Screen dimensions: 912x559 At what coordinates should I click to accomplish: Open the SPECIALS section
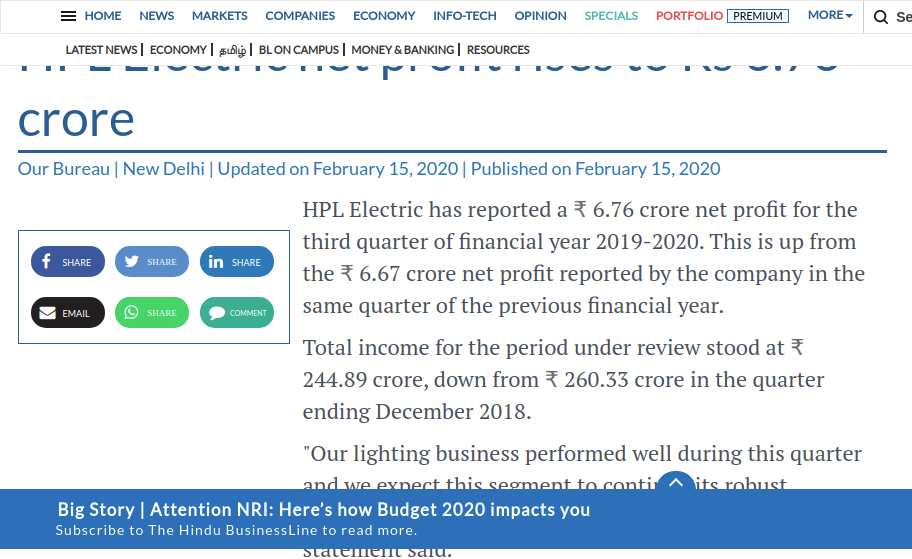(x=611, y=16)
